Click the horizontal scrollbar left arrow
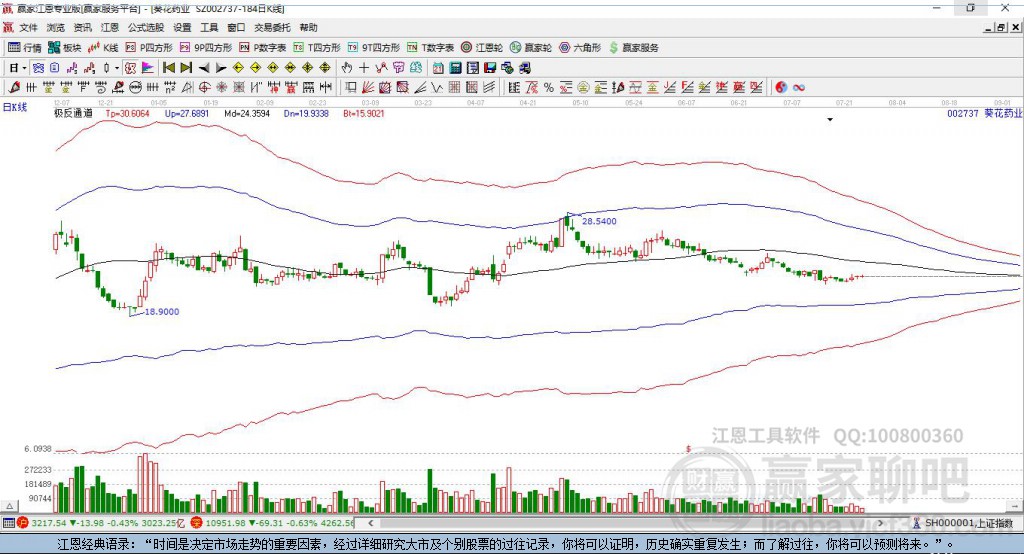 click(371, 523)
